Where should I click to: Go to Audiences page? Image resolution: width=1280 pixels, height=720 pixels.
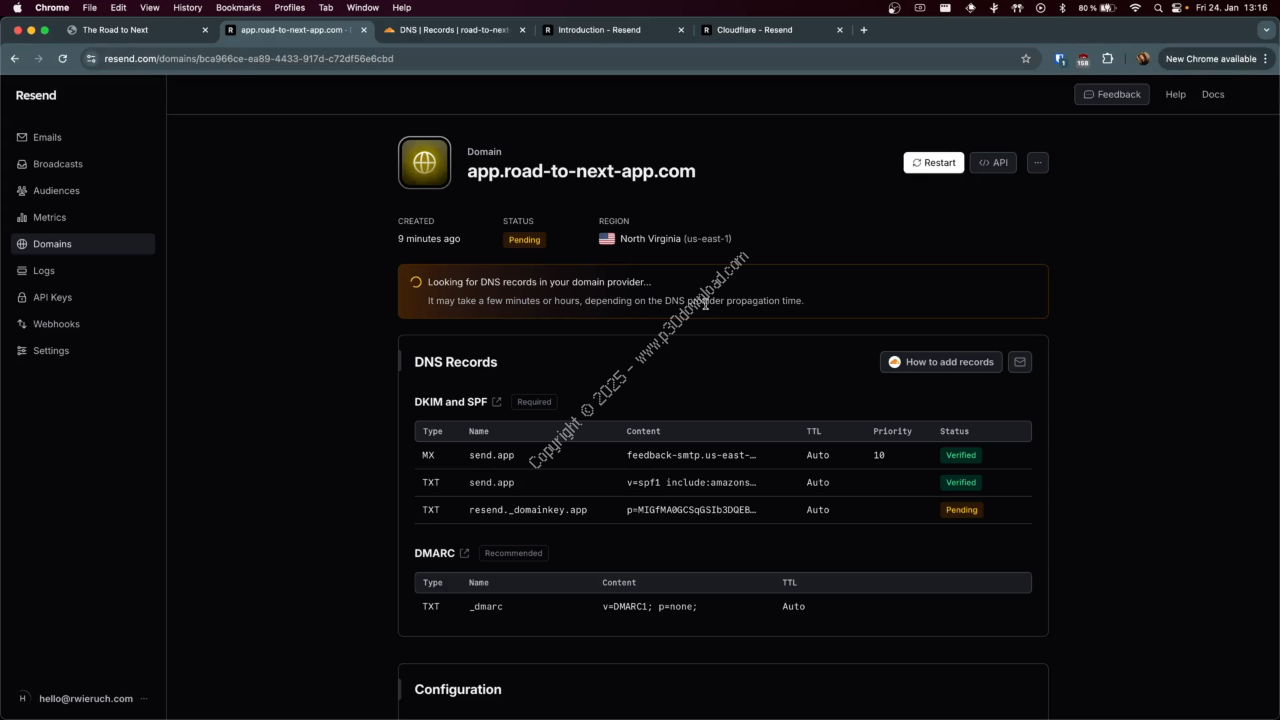coord(83,190)
